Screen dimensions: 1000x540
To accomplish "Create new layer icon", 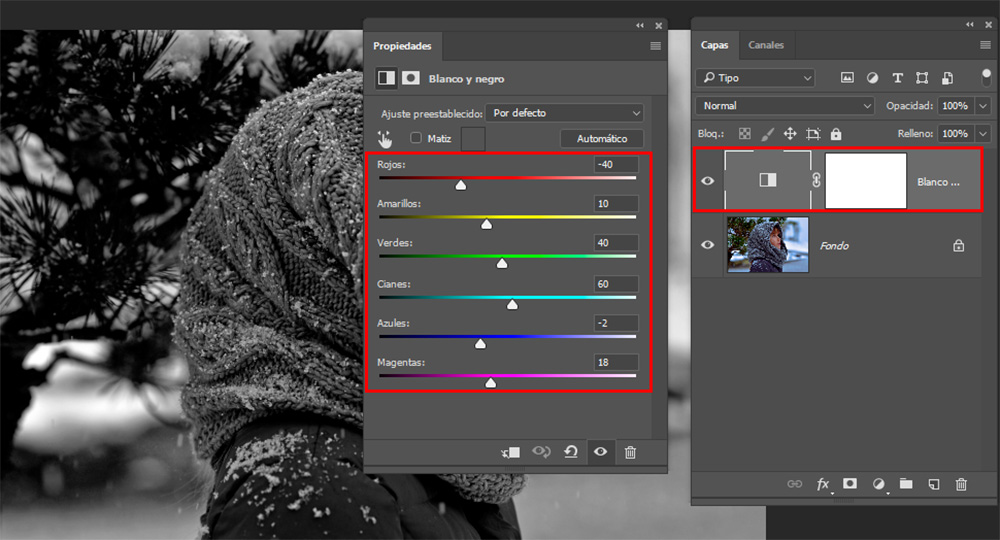I will [934, 485].
